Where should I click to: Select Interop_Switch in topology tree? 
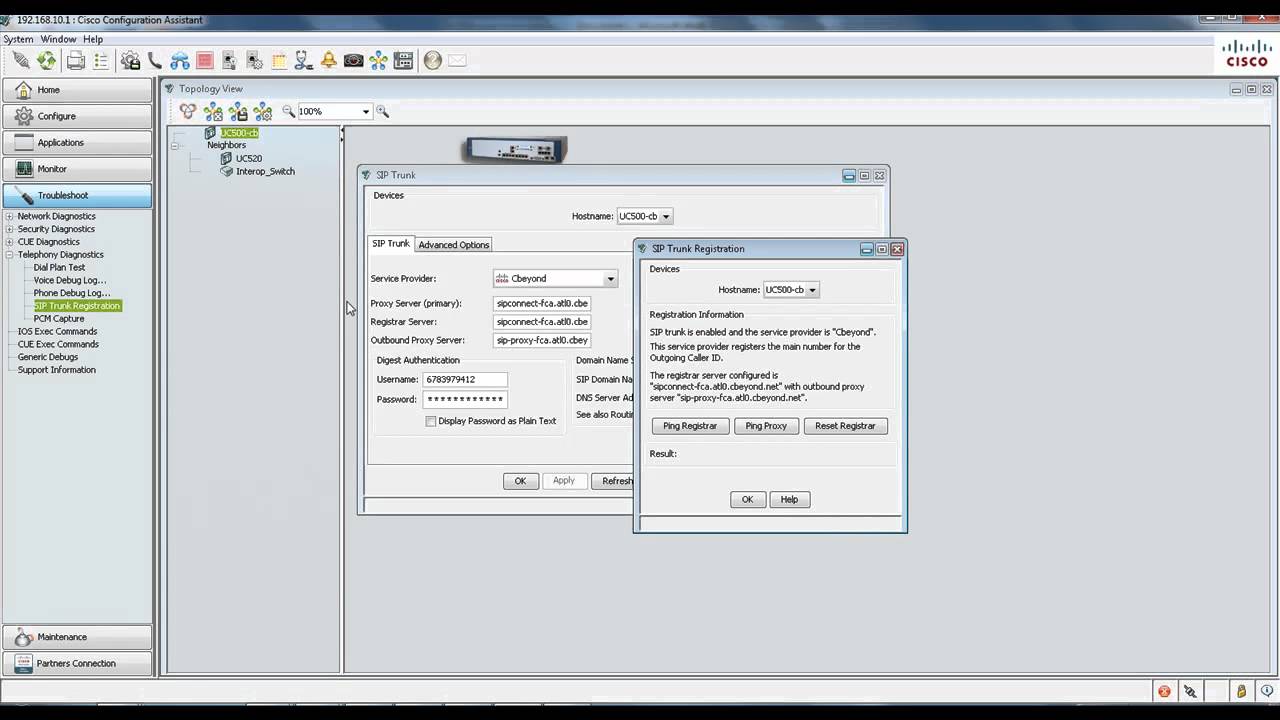point(265,171)
